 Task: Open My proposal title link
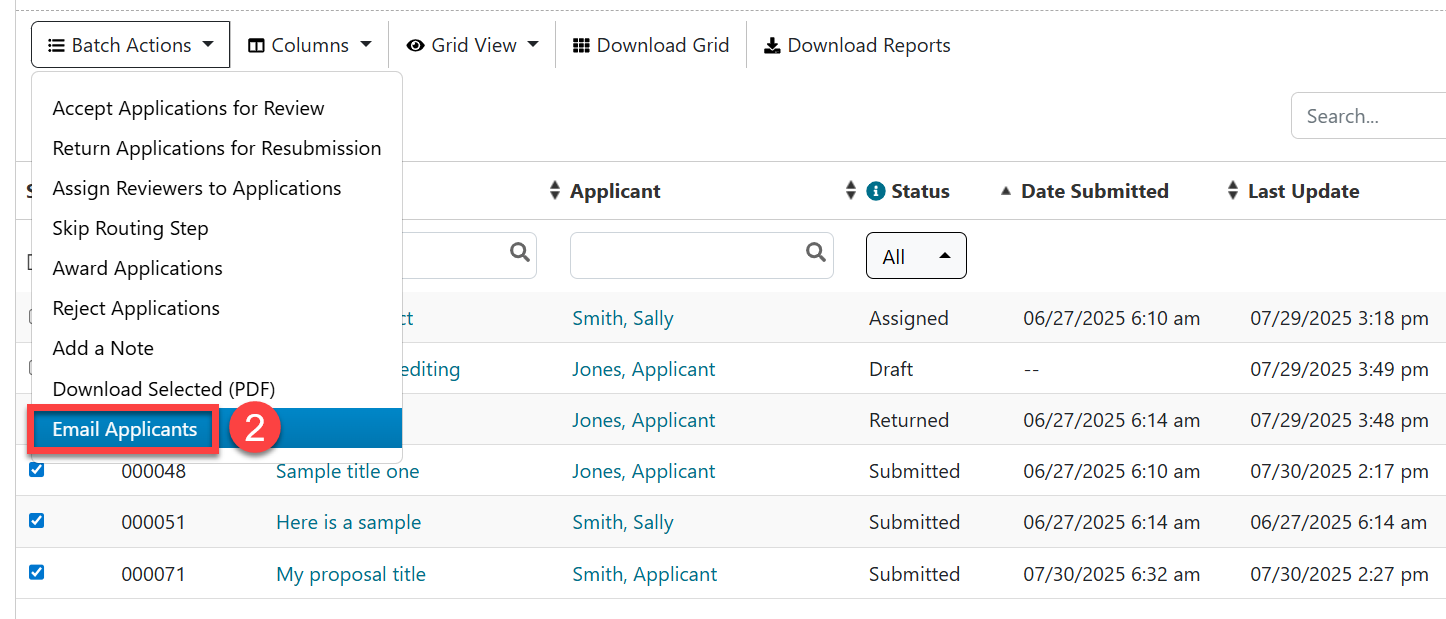(351, 574)
